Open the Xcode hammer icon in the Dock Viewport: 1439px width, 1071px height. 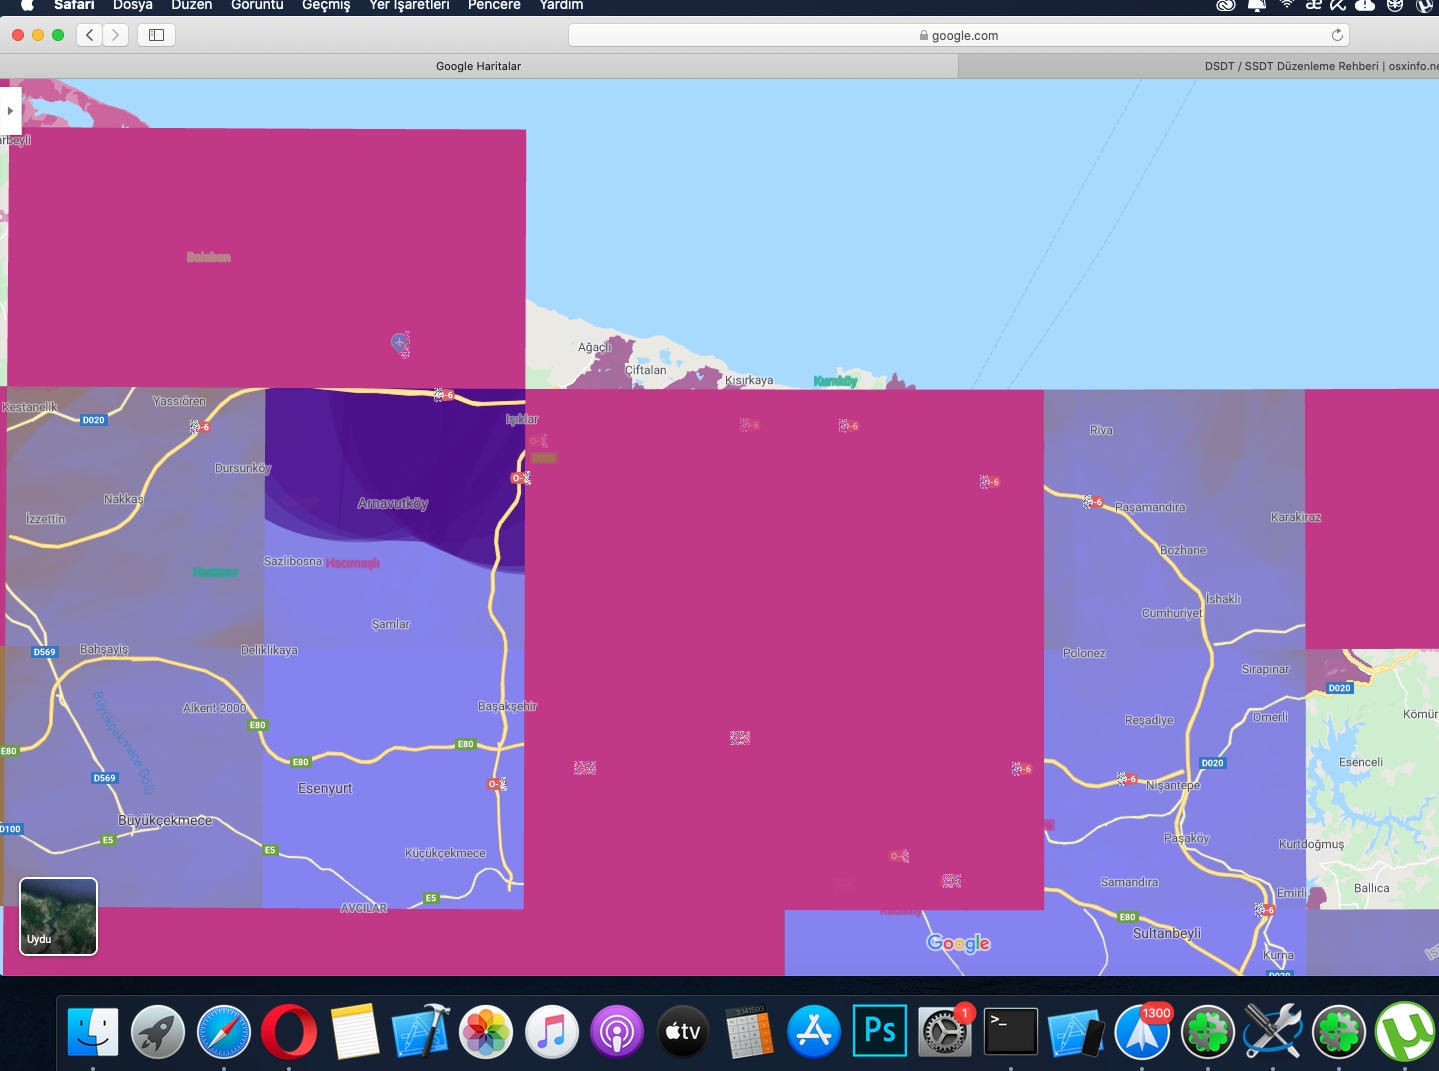[x=421, y=1031]
